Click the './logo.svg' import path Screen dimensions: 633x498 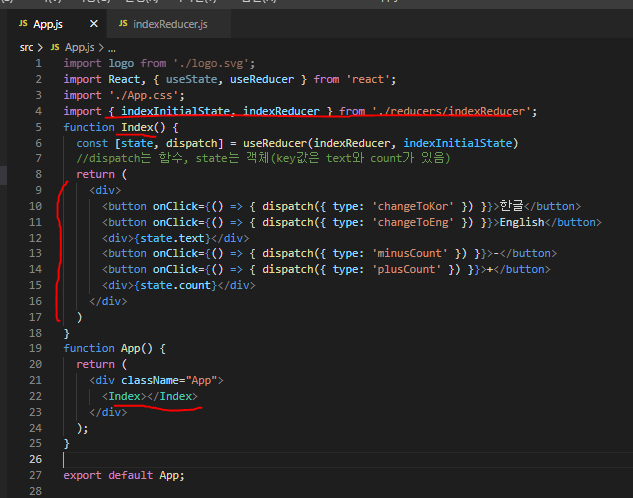point(211,63)
